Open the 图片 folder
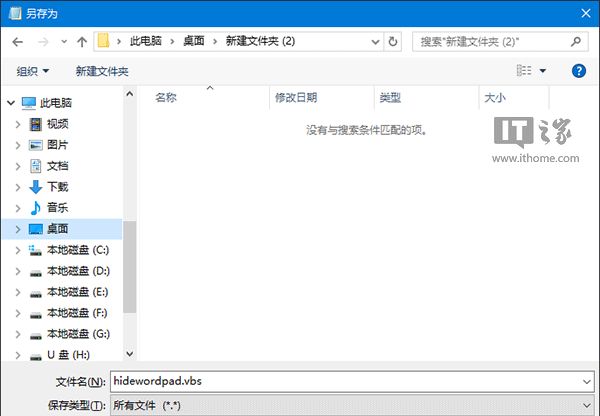Image resolution: width=600 pixels, height=416 pixels. (57, 145)
